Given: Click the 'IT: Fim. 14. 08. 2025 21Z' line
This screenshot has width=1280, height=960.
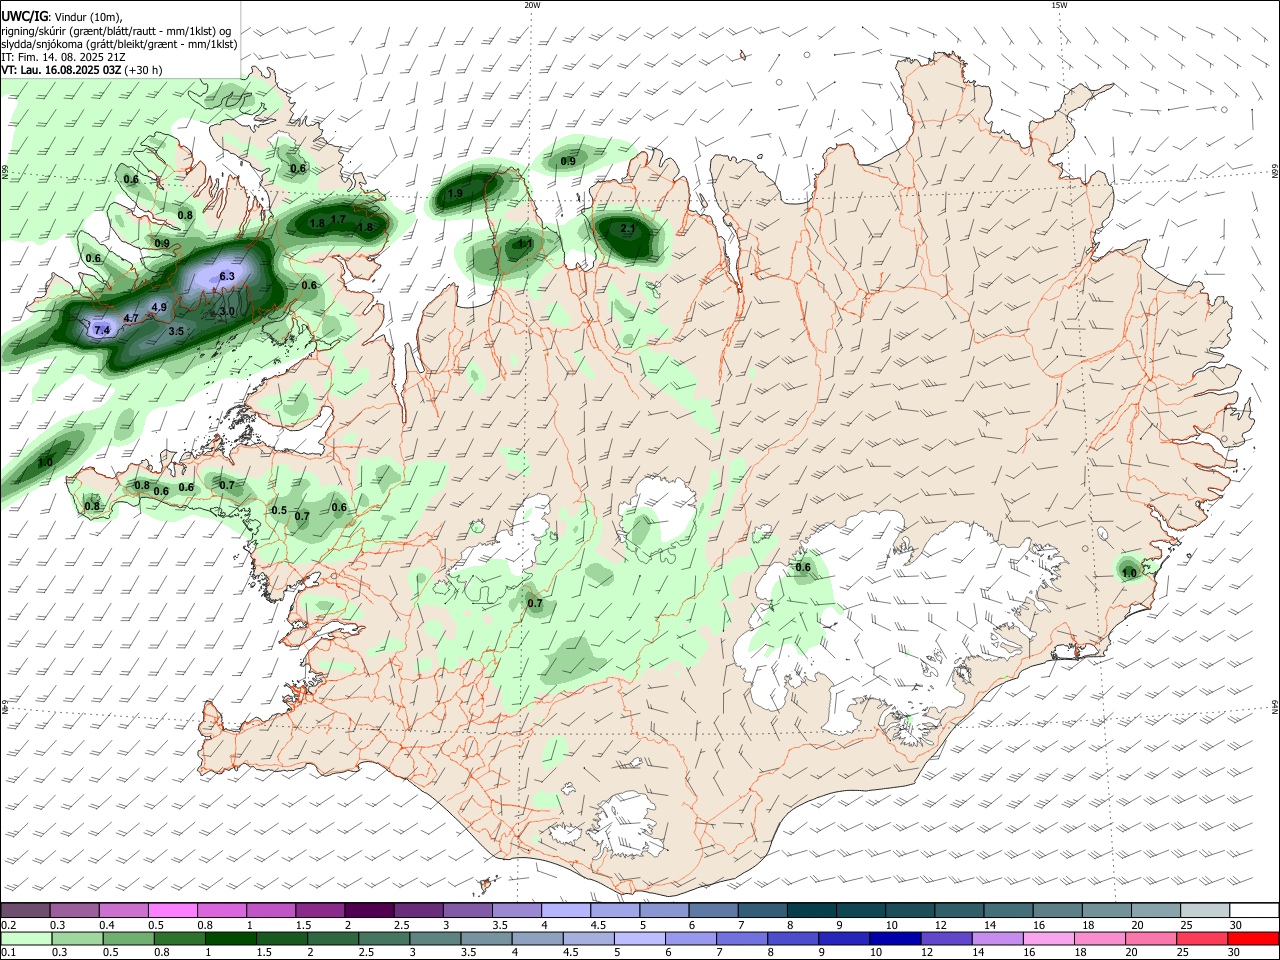Looking at the screenshot, I should [x=61, y=57].
